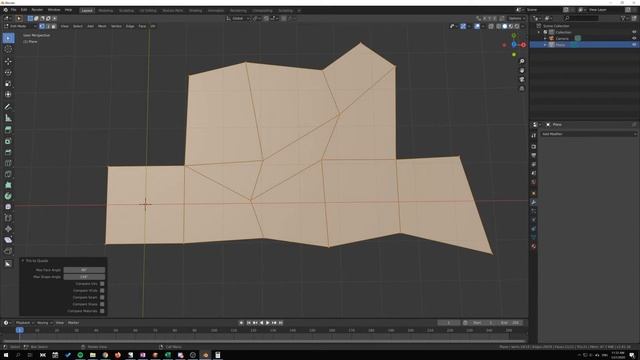640x360 pixels.
Task: Open the Keying dropdown in timeline
Action: 44,323
